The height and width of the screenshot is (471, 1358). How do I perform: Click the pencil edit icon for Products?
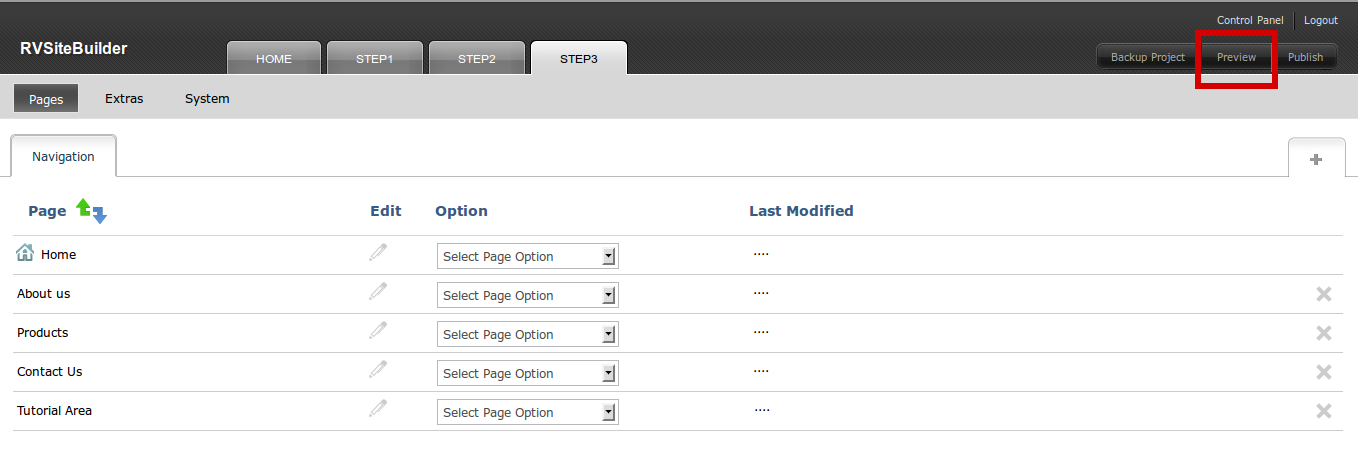point(378,330)
